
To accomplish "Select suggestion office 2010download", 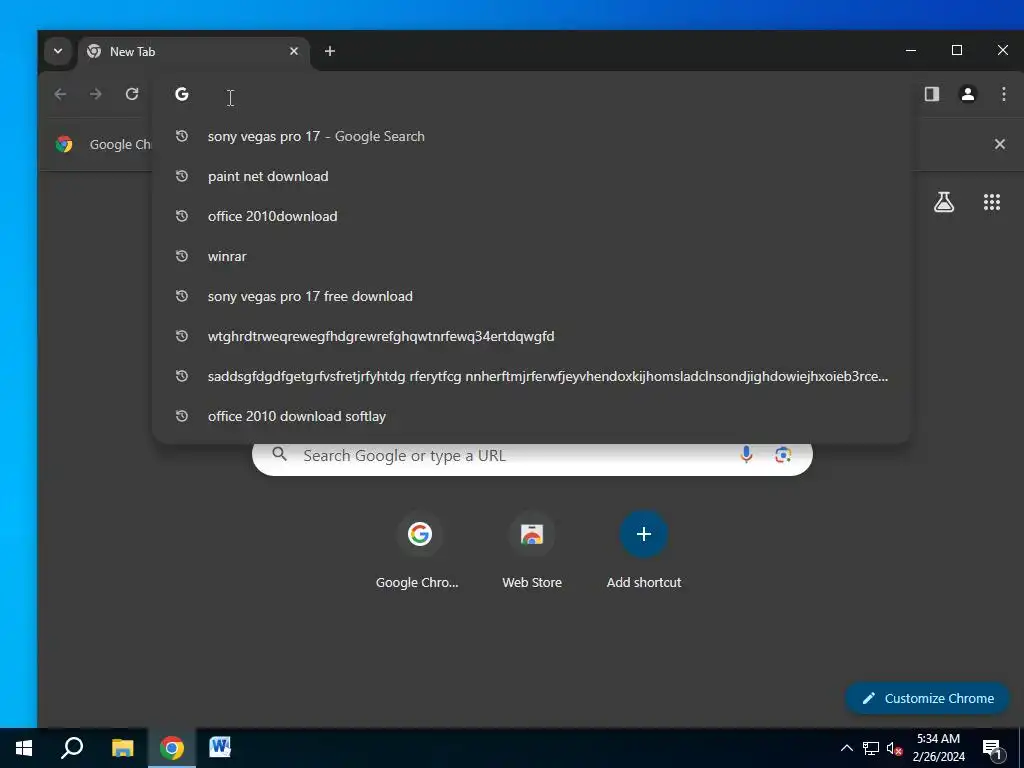I will click(x=531, y=216).
